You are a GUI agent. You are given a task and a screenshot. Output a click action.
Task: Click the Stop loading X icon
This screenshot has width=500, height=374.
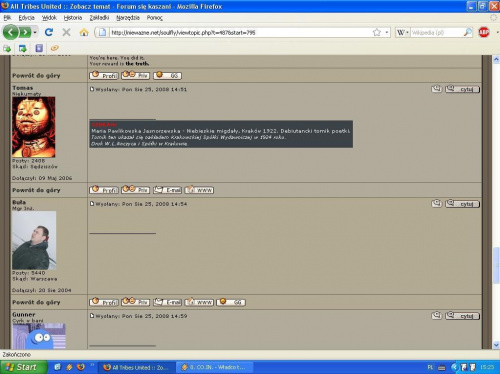(x=66, y=32)
